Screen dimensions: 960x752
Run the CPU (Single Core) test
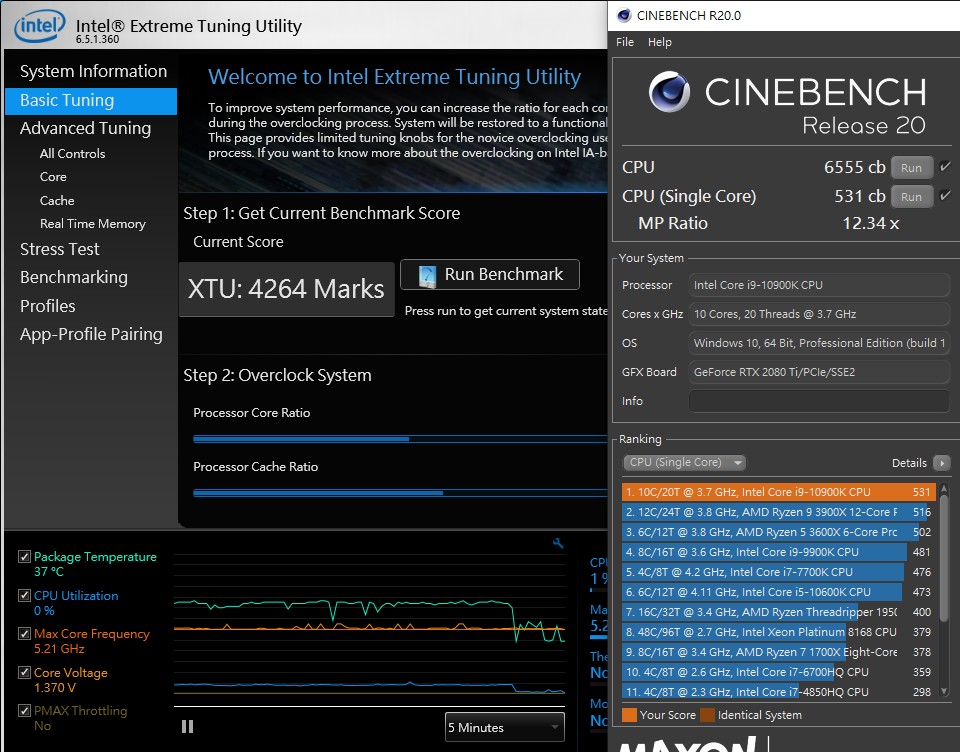coord(912,197)
